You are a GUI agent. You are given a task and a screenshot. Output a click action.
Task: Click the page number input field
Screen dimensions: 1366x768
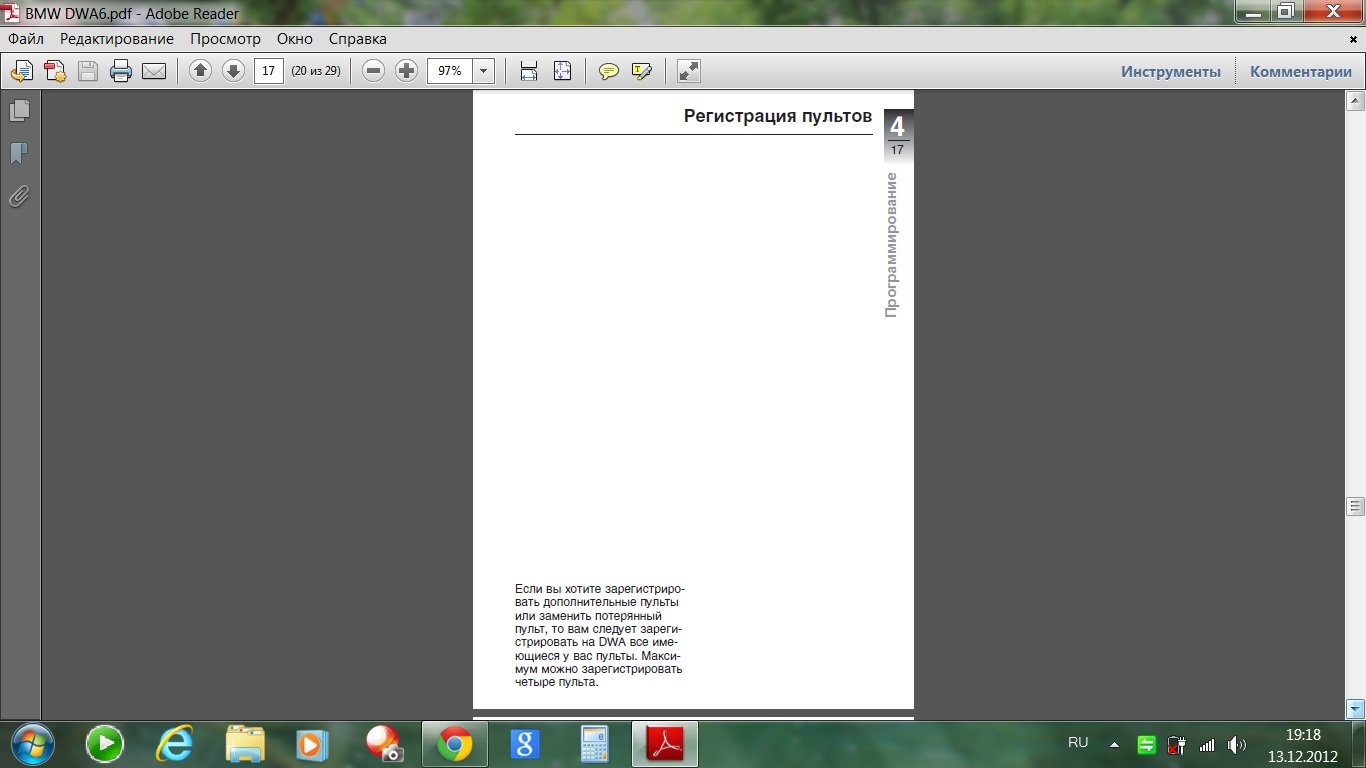[268, 71]
